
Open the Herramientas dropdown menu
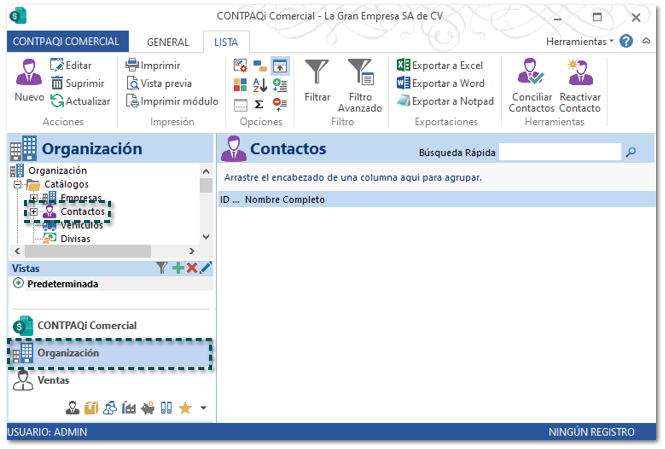coord(579,42)
